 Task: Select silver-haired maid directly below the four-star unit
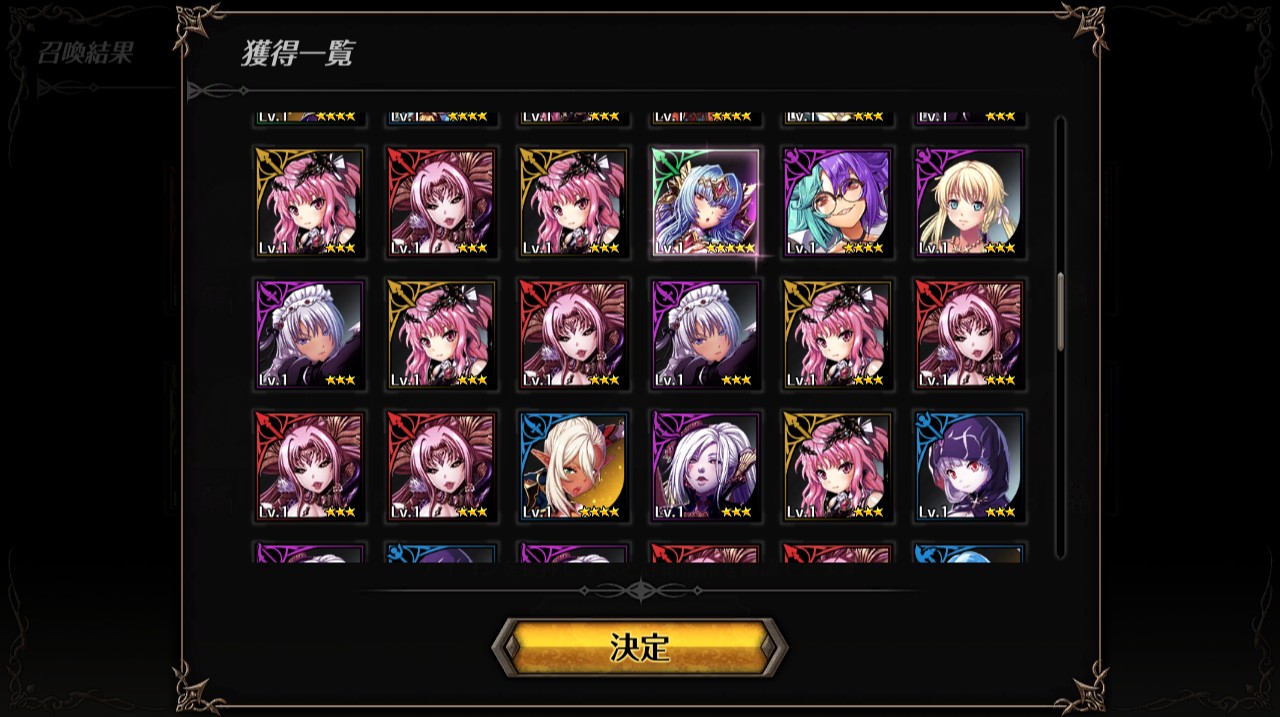coord(706,335)
